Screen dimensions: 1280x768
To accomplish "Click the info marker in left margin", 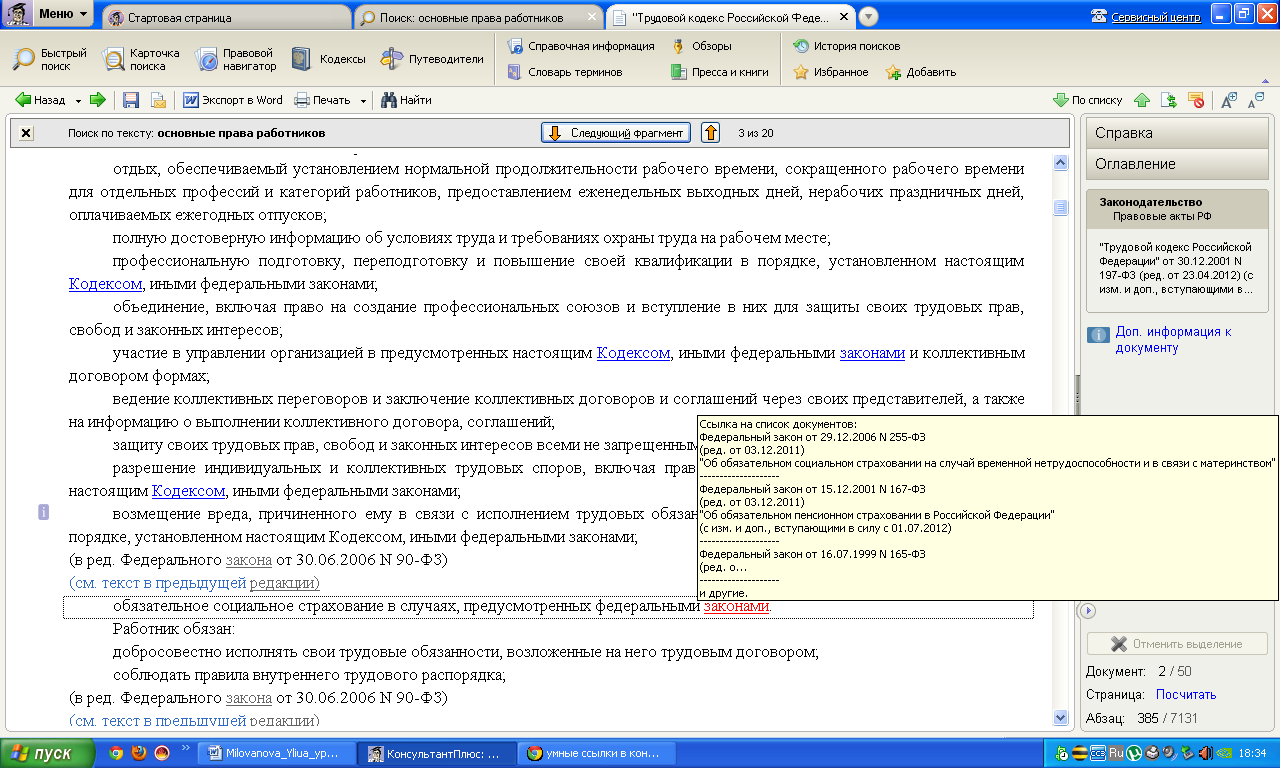I will click(x=43, y=512).
